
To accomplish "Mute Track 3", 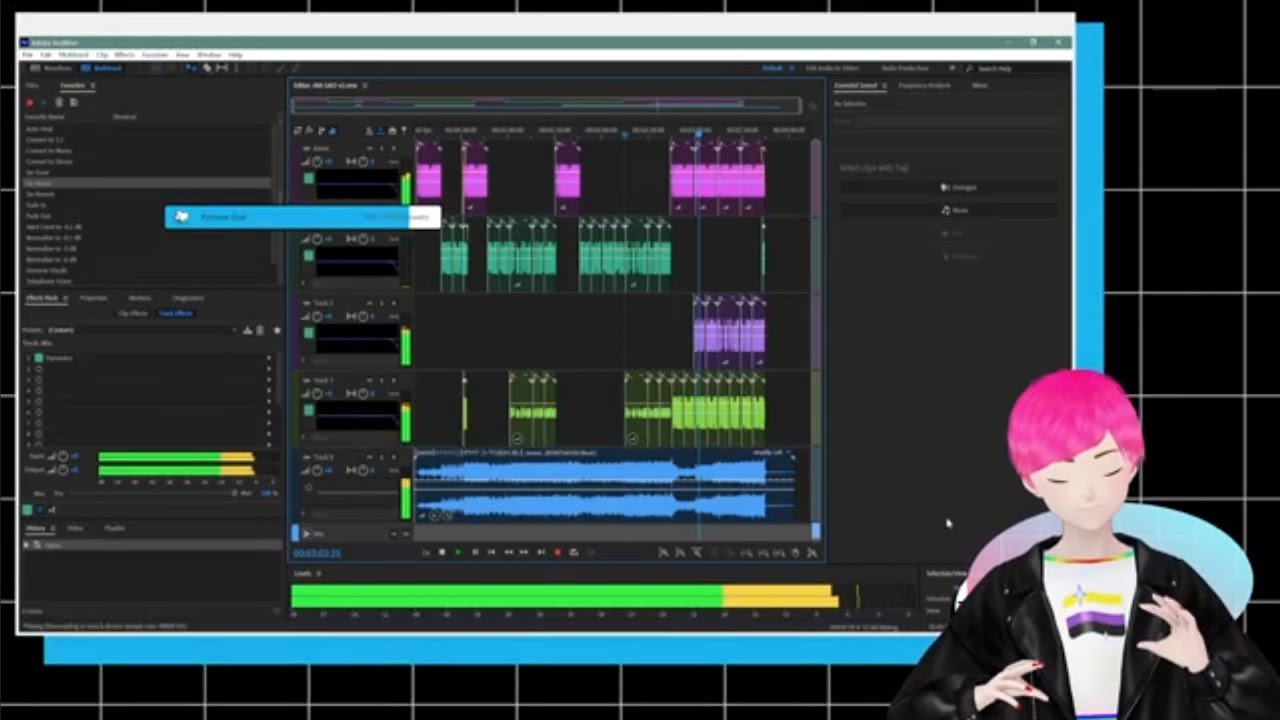I will click(369, 303).
